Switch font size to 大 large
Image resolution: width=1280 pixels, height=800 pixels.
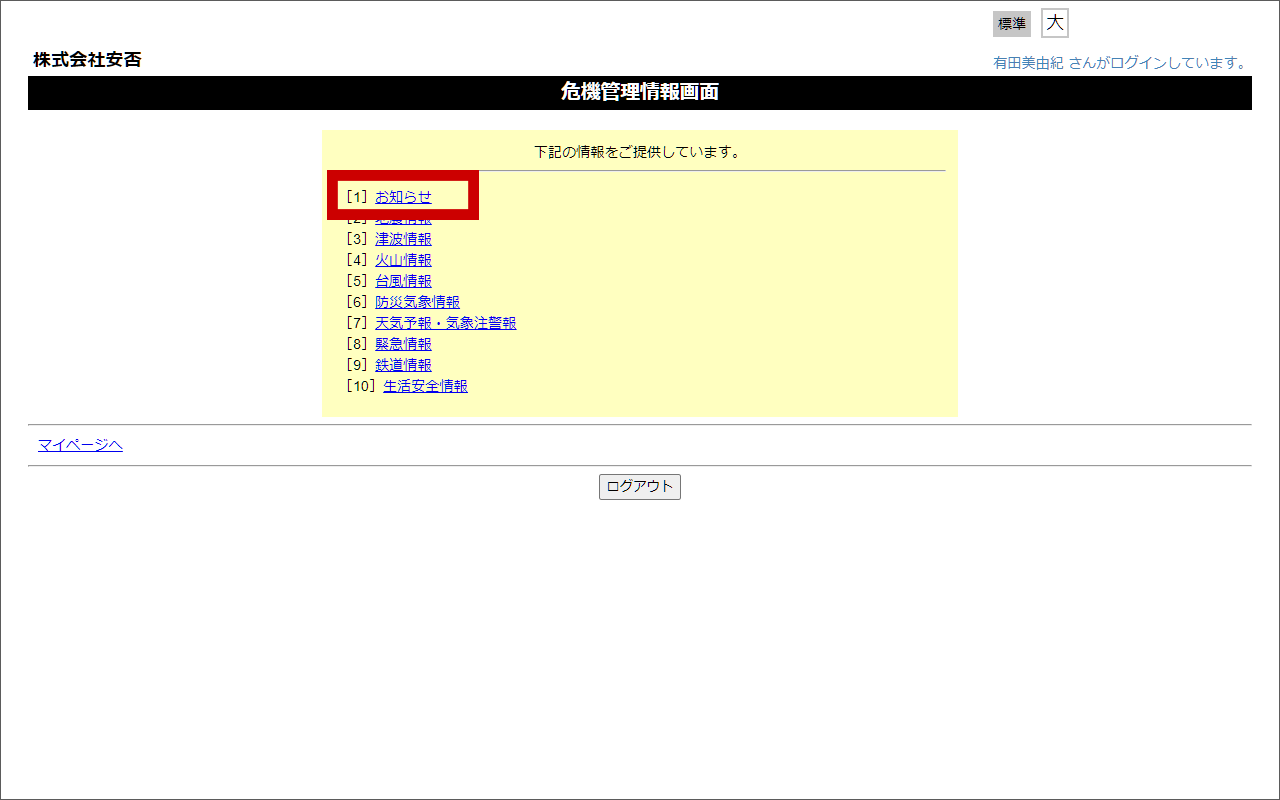coord(1054,22)
